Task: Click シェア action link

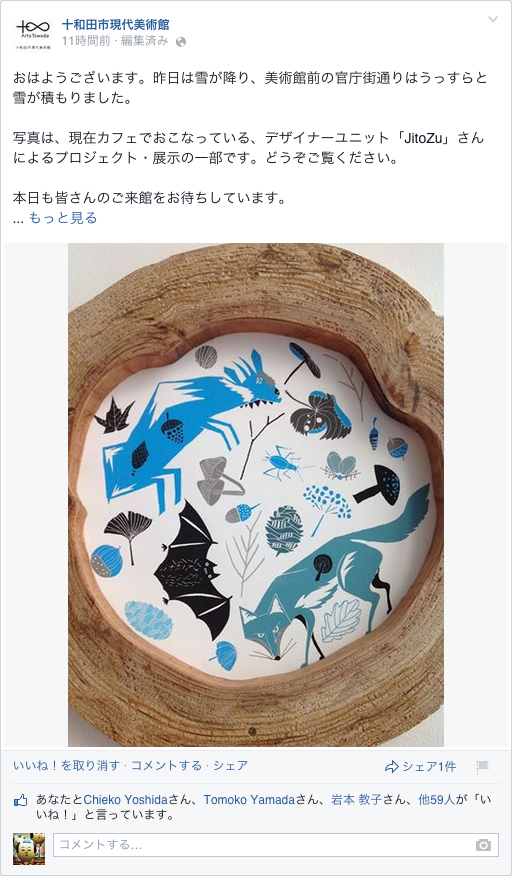Action: tap(230, 766)
